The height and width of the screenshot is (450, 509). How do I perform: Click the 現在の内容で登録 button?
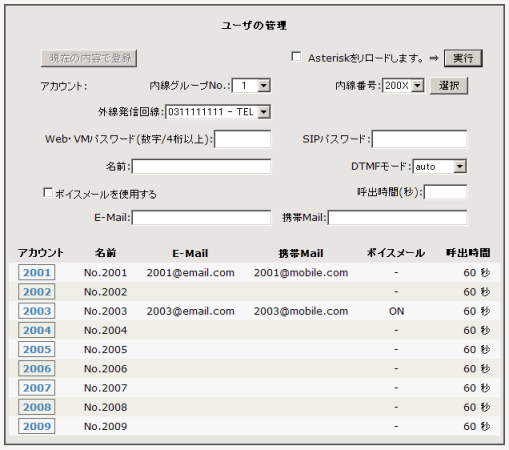tap(89, 58)
